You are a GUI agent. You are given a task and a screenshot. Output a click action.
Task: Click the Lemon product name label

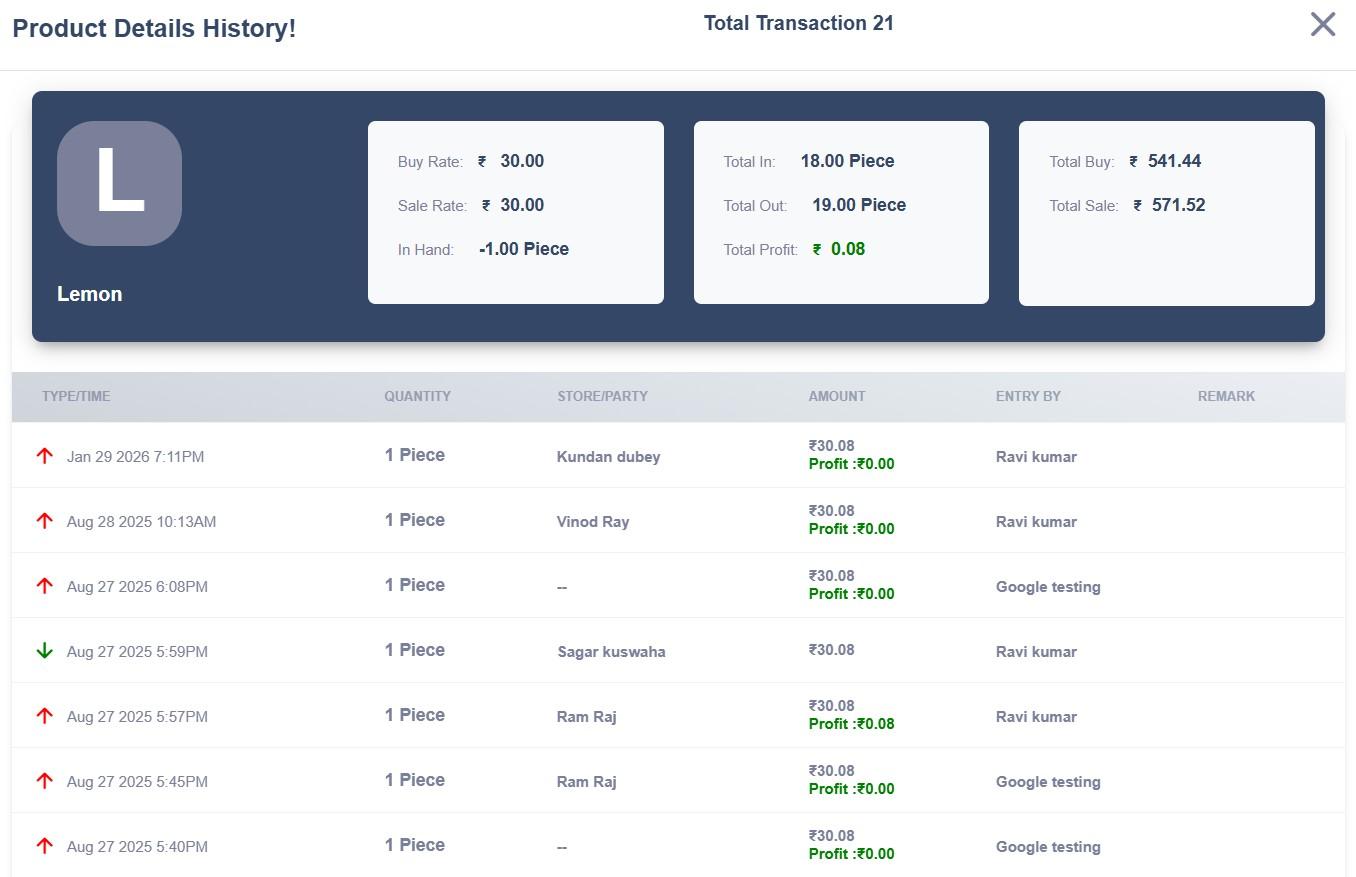pos(89,293)
